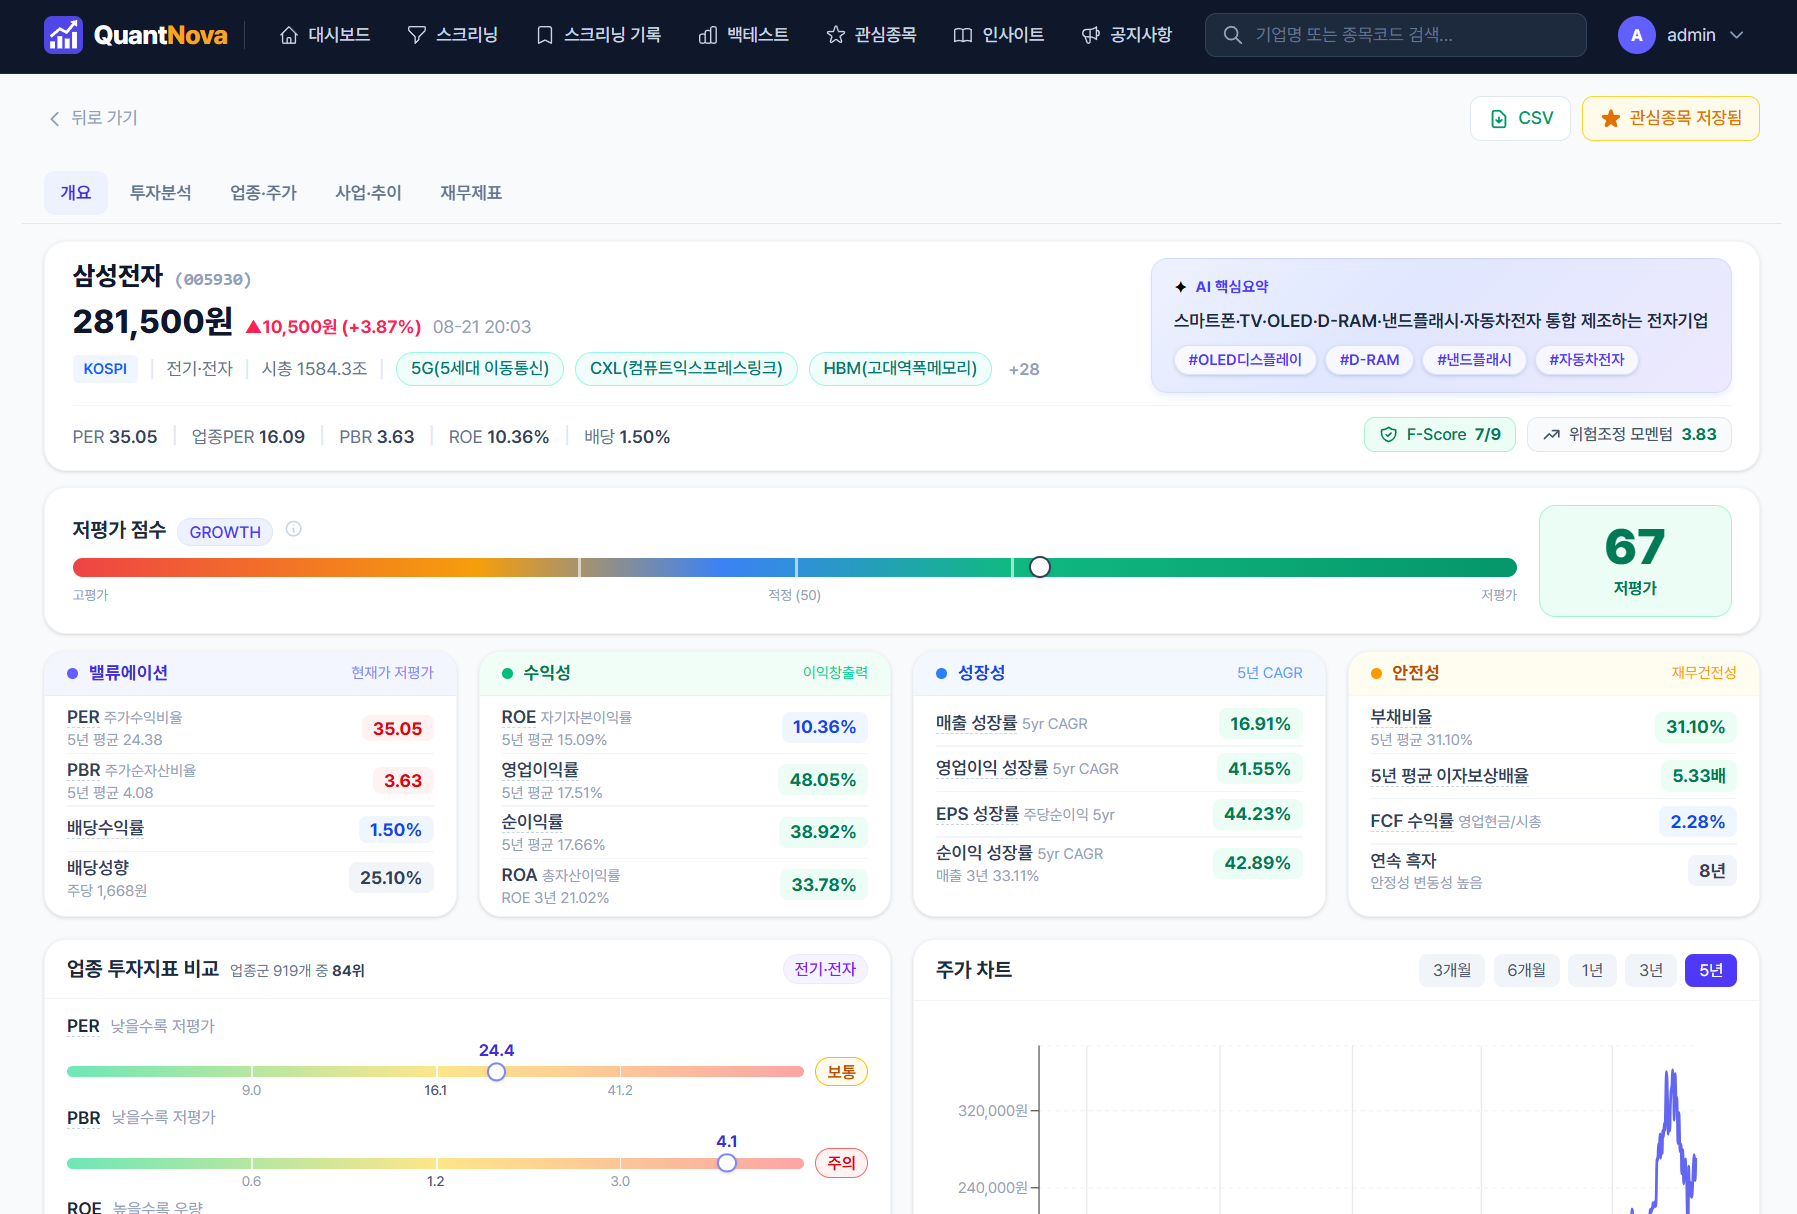
Task: Click the KOSPI market badge
Action: pos(105,369)
